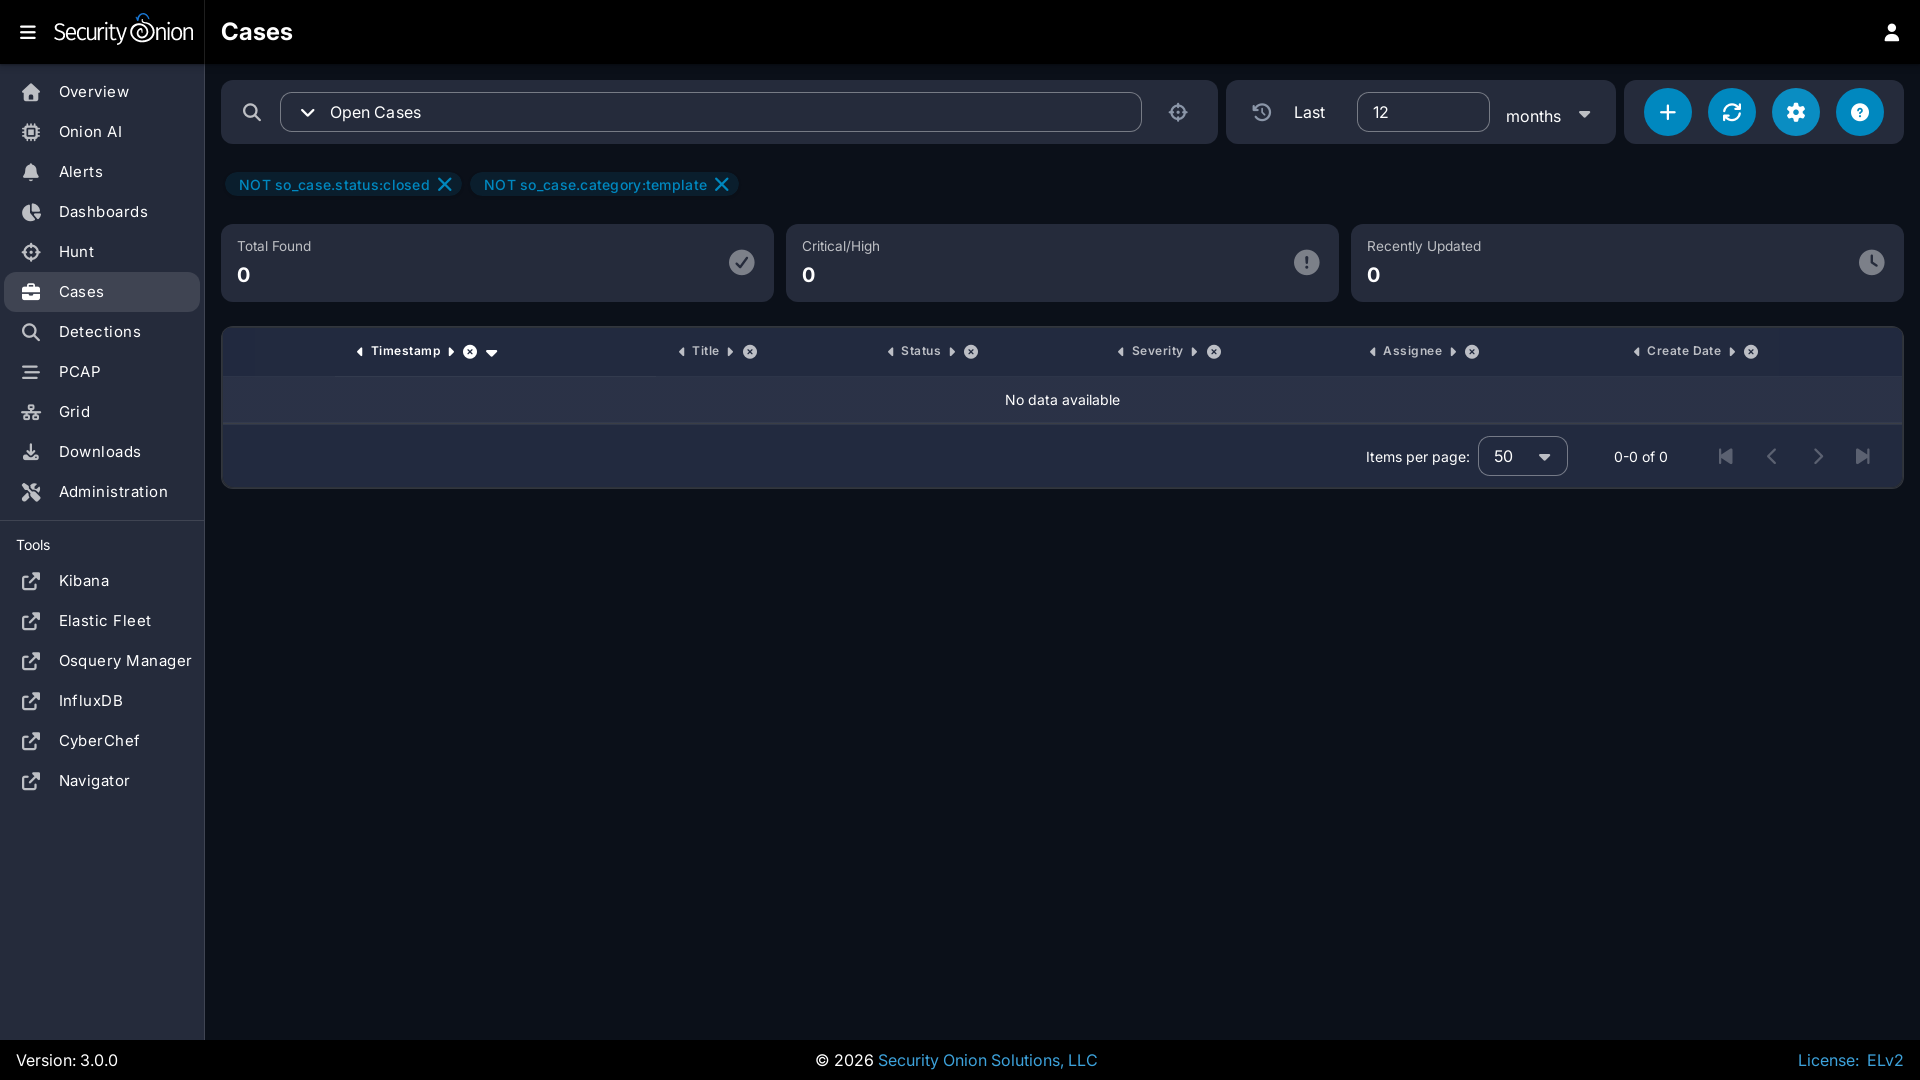Image resolution: width=1920 pixels, height=1080 pixels.
Task: Click the crosshair icon beside the query box
Action: tap(1178, 112)
